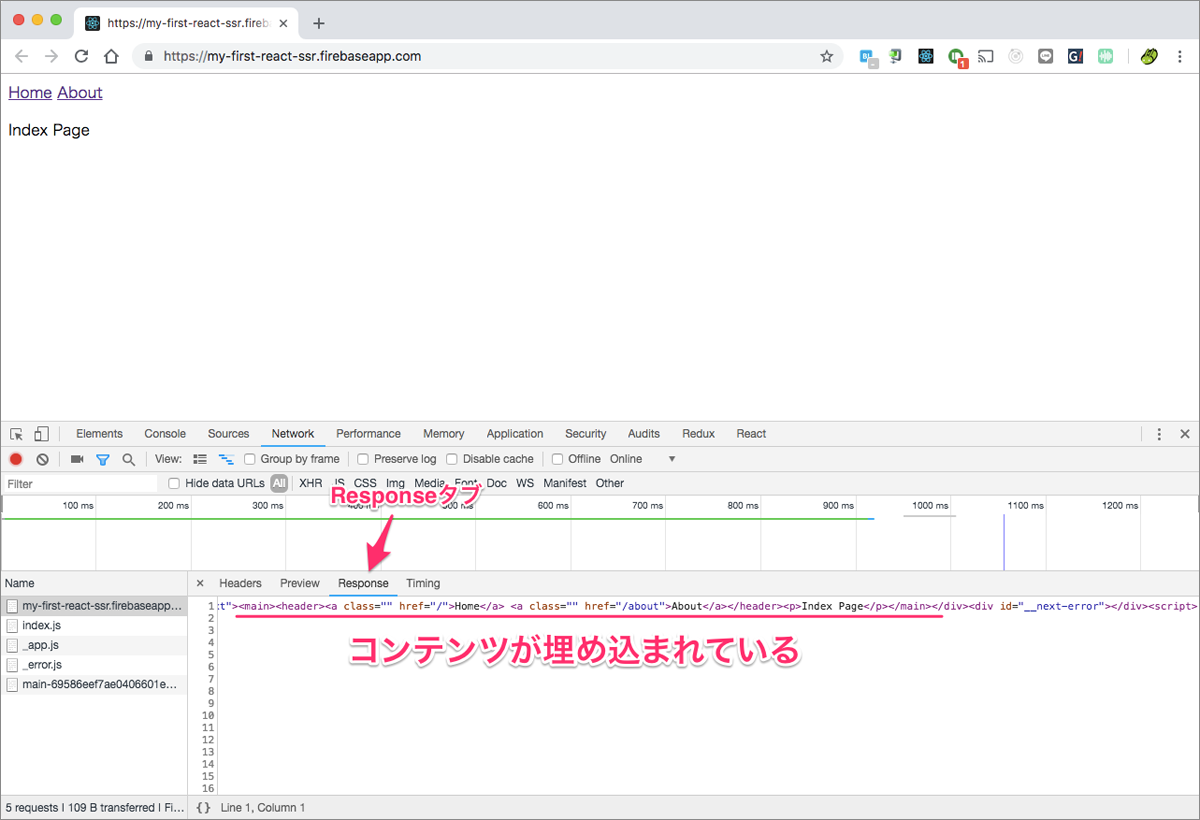Image resolution: width=1200 pixels, height=820 pixels.
Task: Toggle the network filter funnel icon
Action: 102,459
